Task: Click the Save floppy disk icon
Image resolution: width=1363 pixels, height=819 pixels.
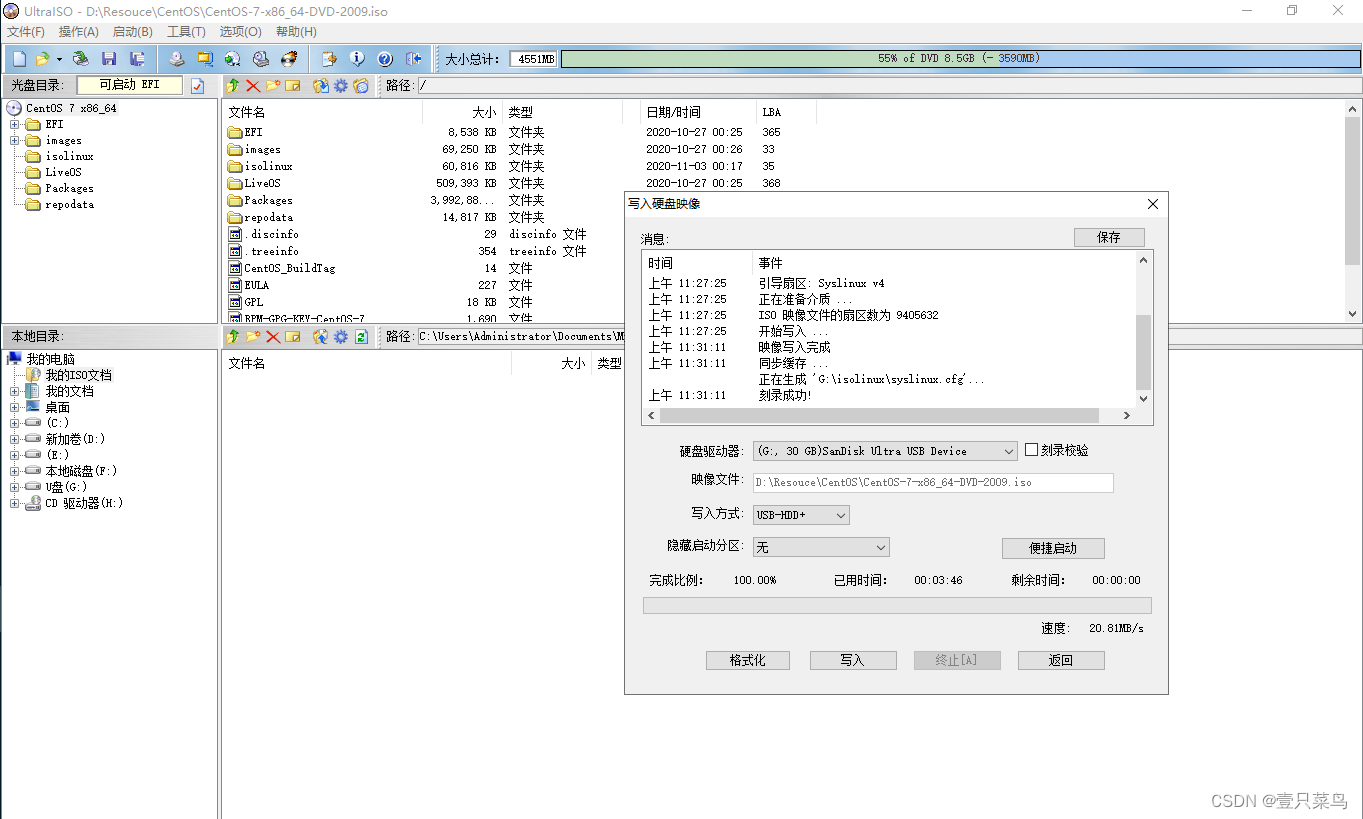Action: click(x=109, y=59)
